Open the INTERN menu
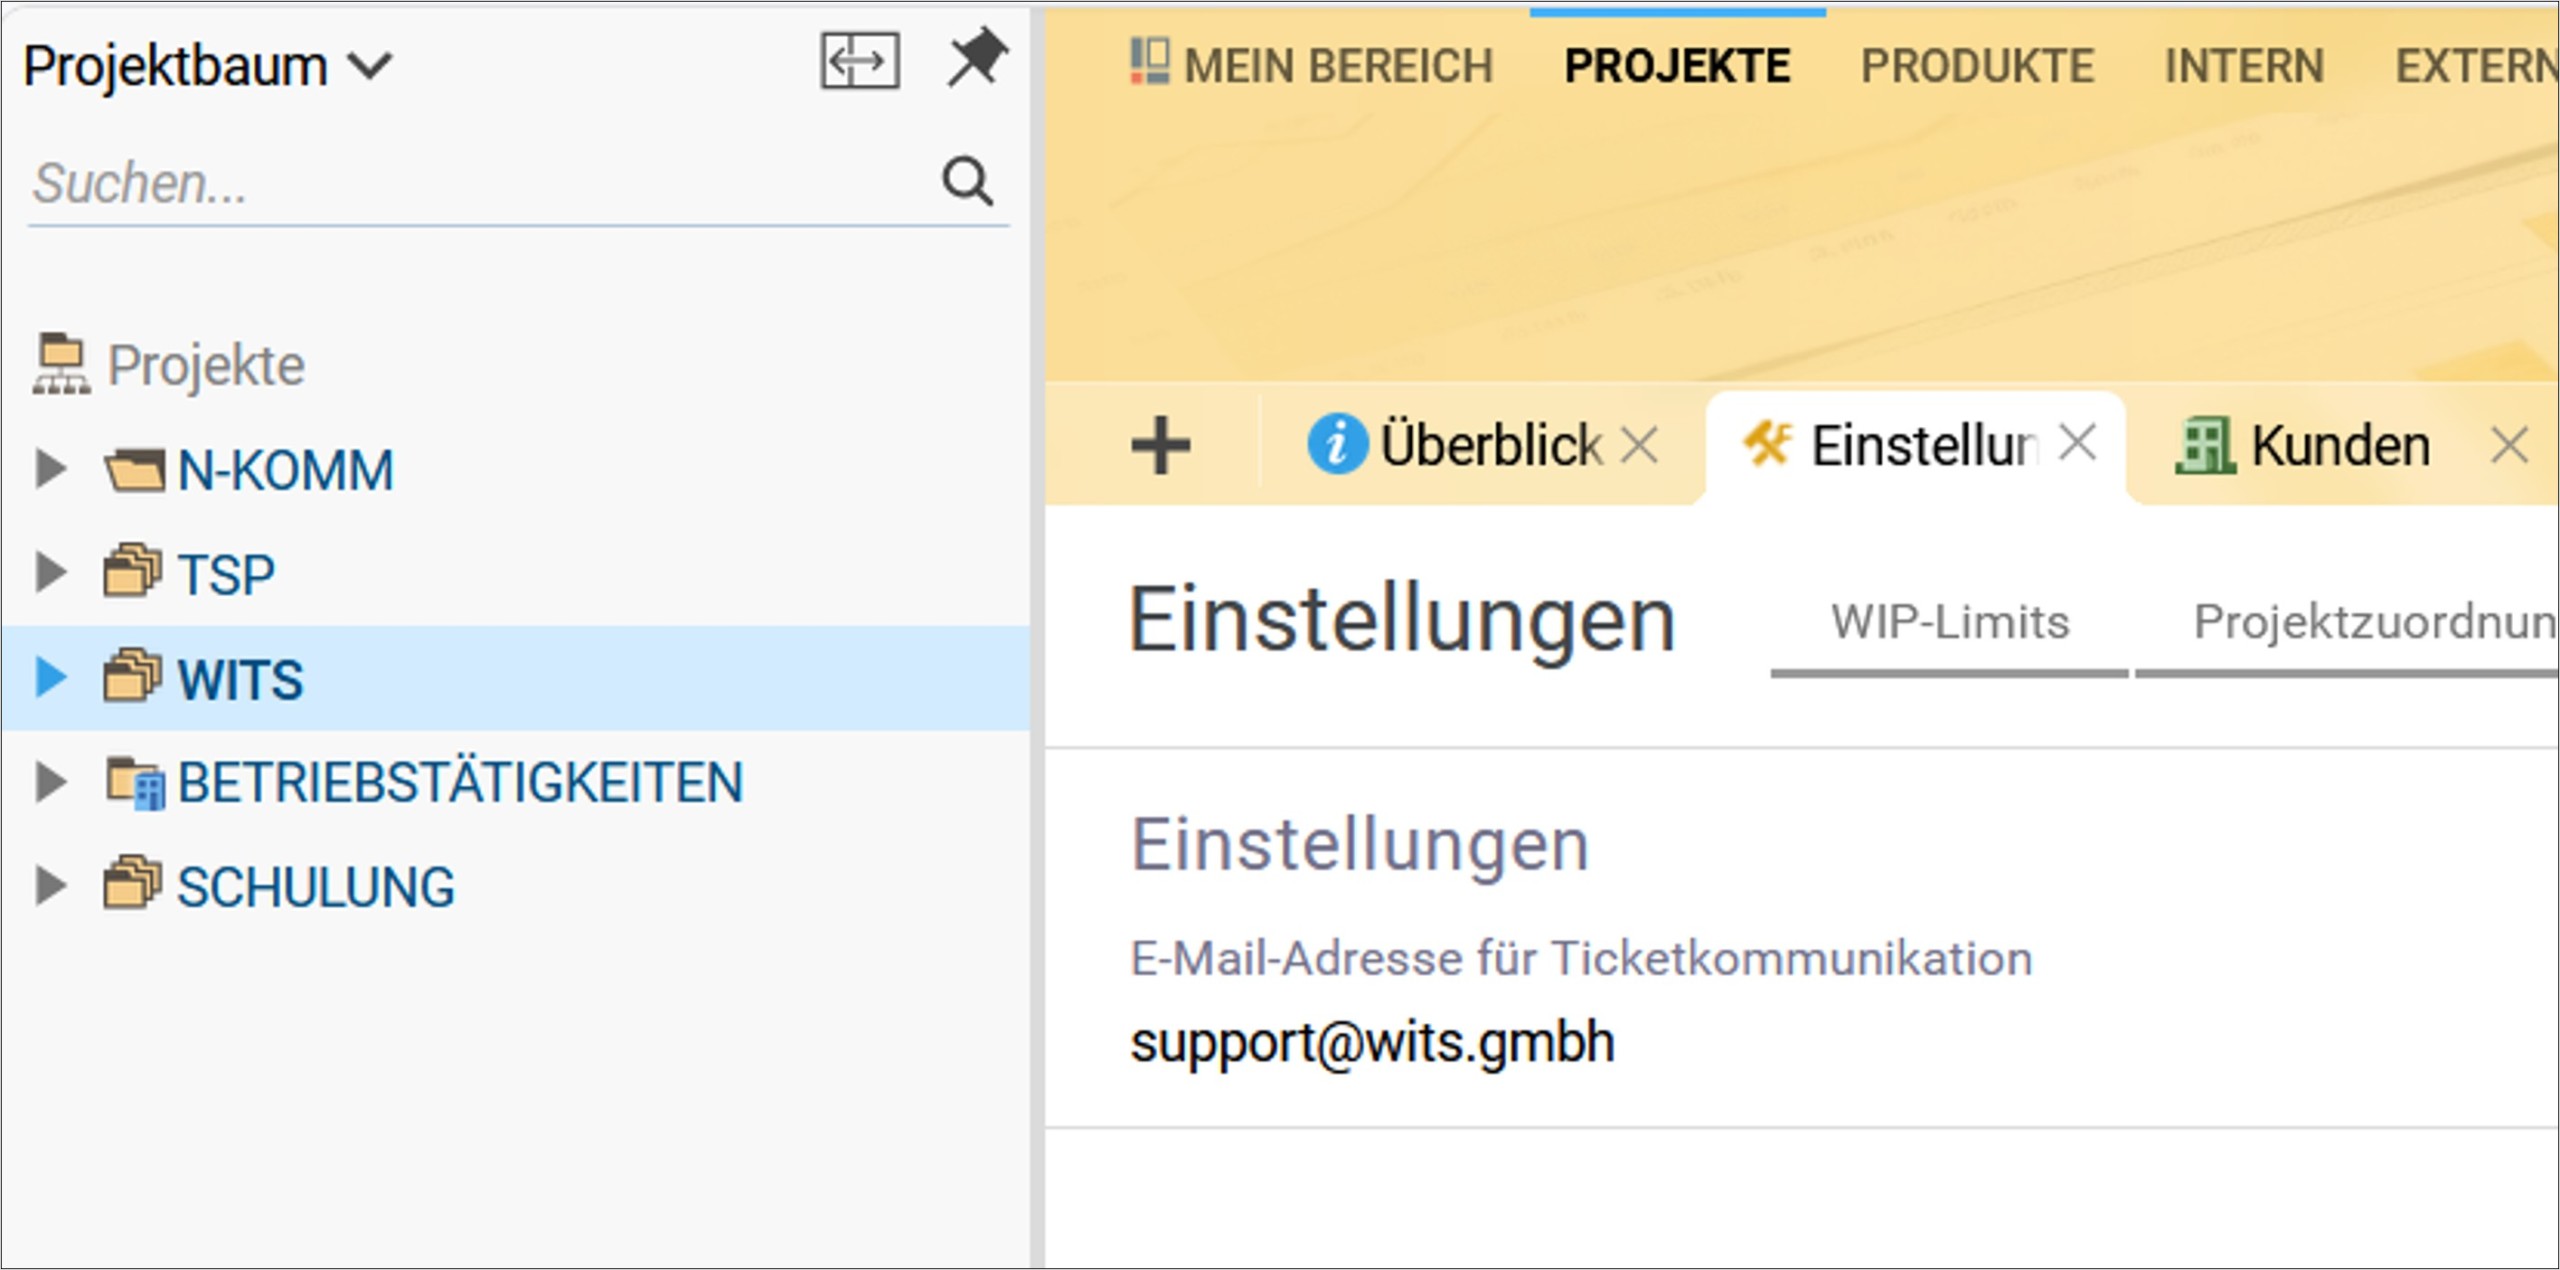 2244,67
